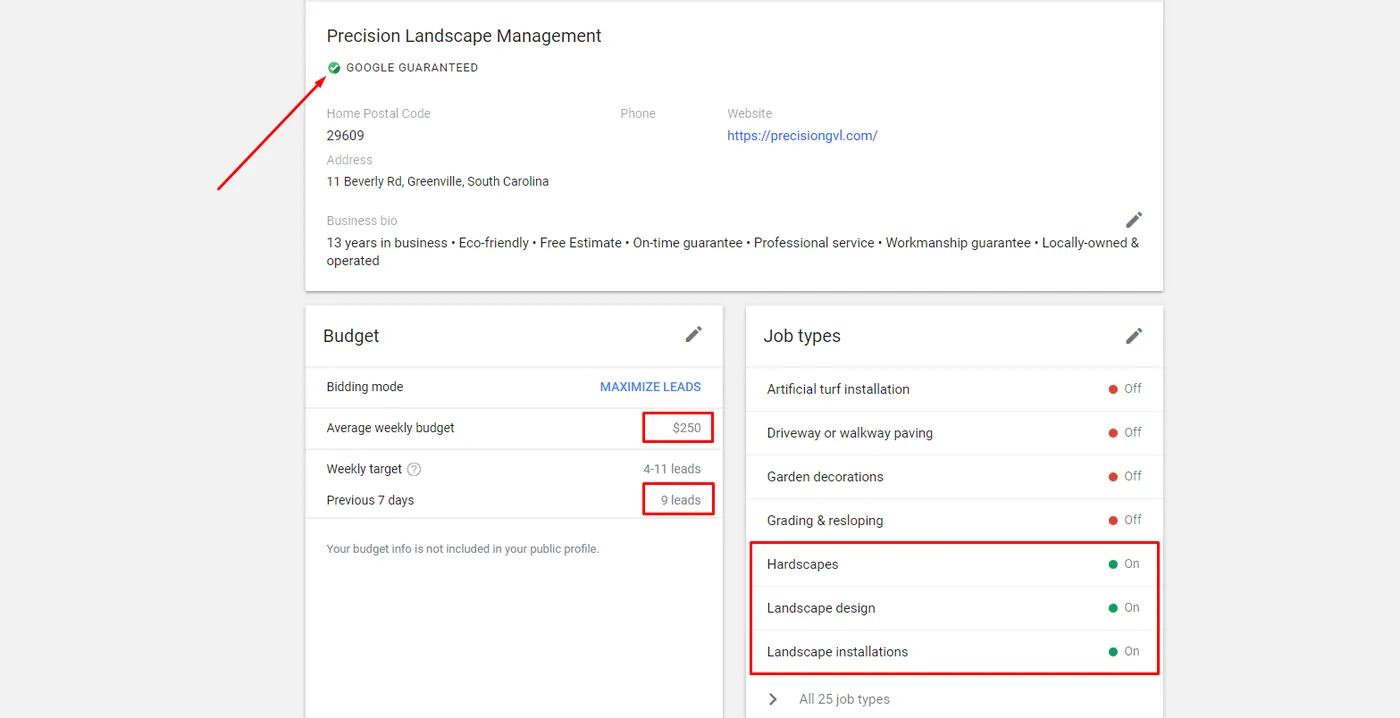Toggle Driveway or walkway paving Off status
Image resolution: width=1400 pixels, height=718 pixels.
click(x=1125, y=433)
